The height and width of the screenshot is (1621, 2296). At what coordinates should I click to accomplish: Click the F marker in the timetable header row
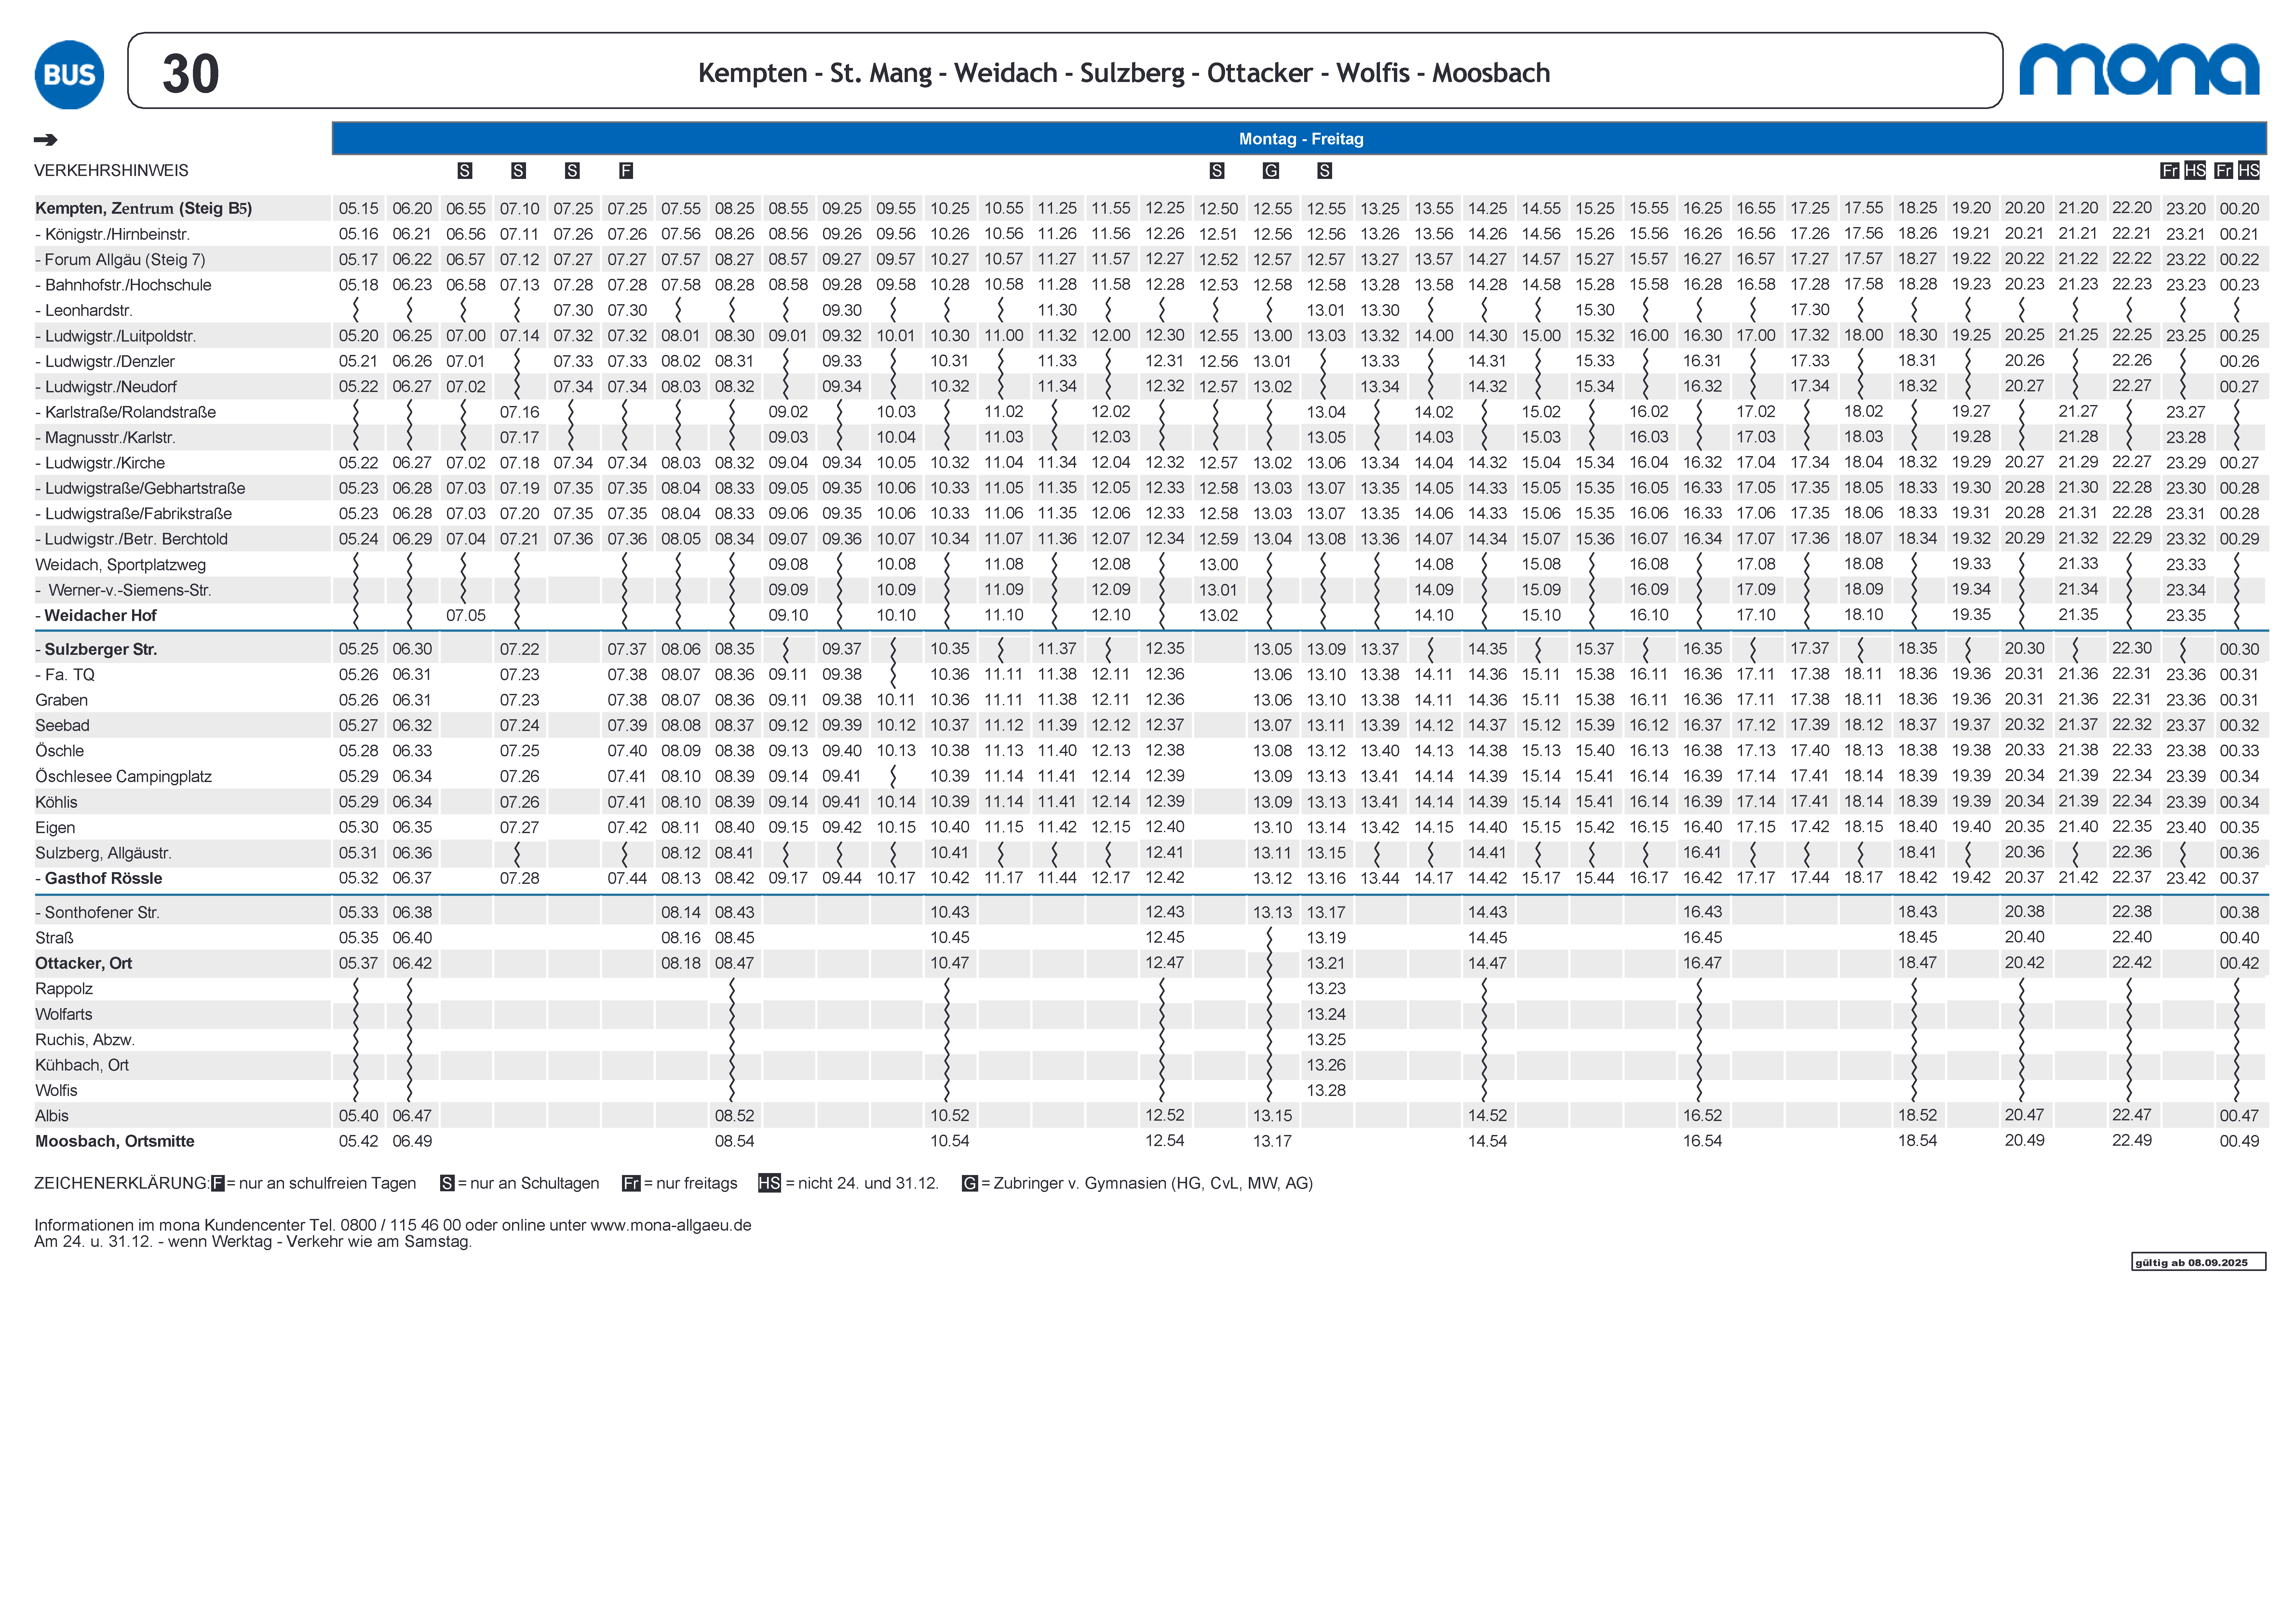(x=626, y=171)
